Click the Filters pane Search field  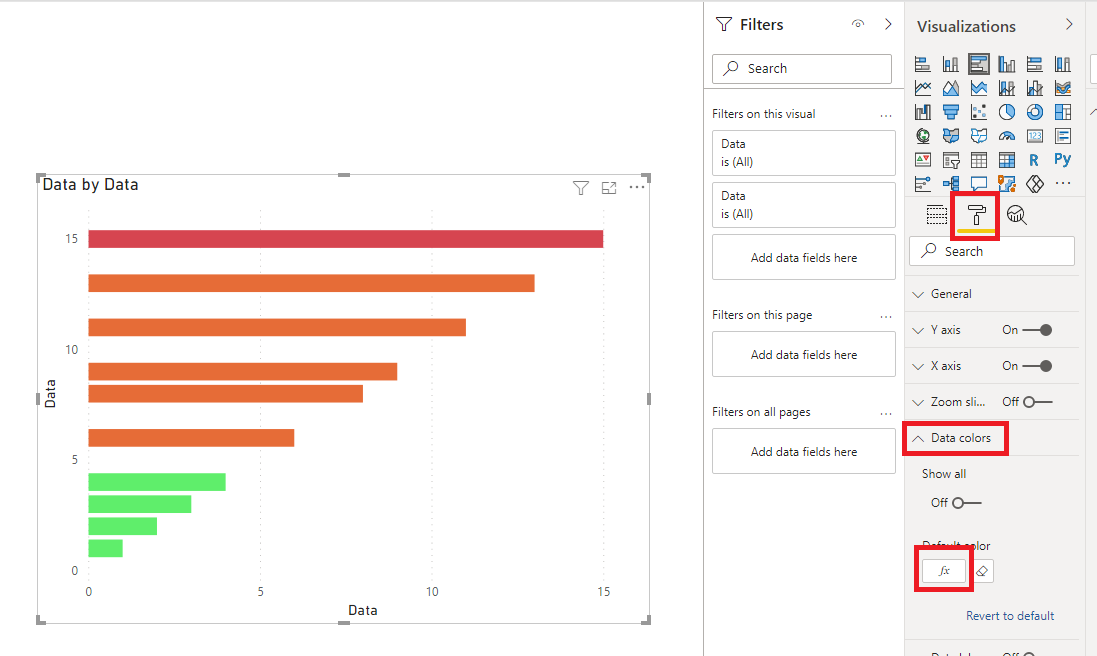(802, 69)
